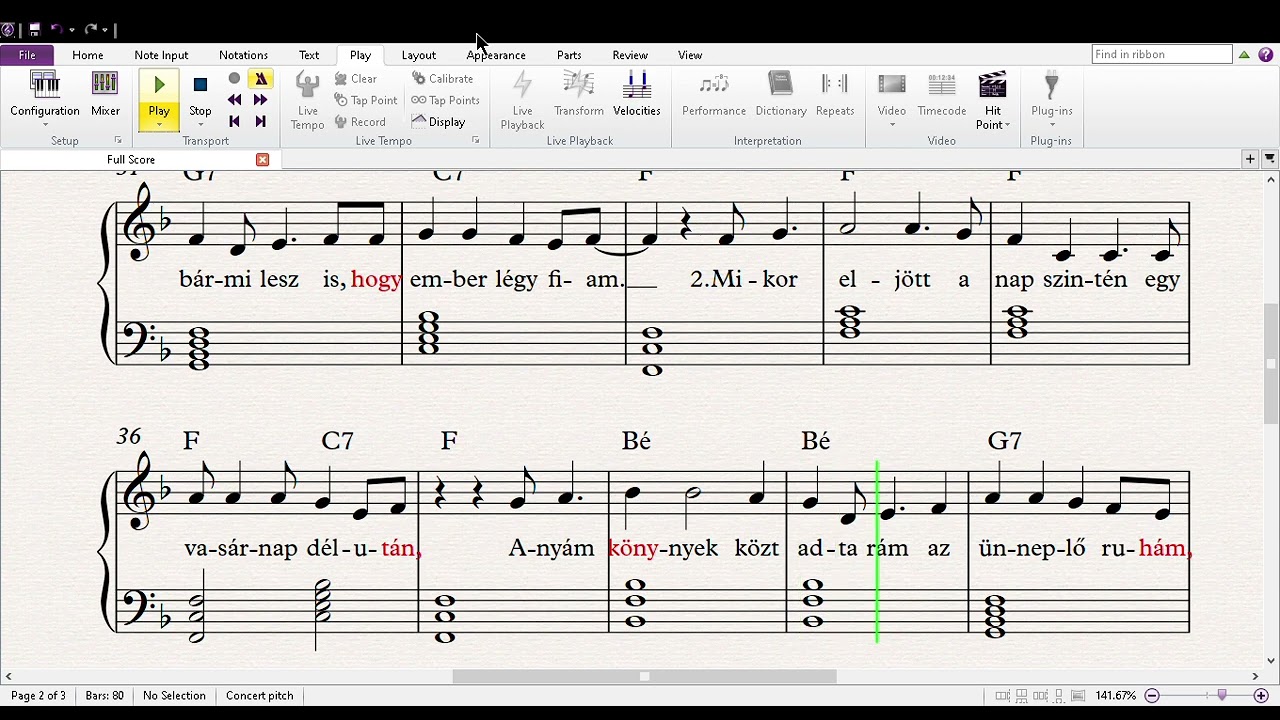Open the undo history dropdown arrow

click(x=72, y=30)
